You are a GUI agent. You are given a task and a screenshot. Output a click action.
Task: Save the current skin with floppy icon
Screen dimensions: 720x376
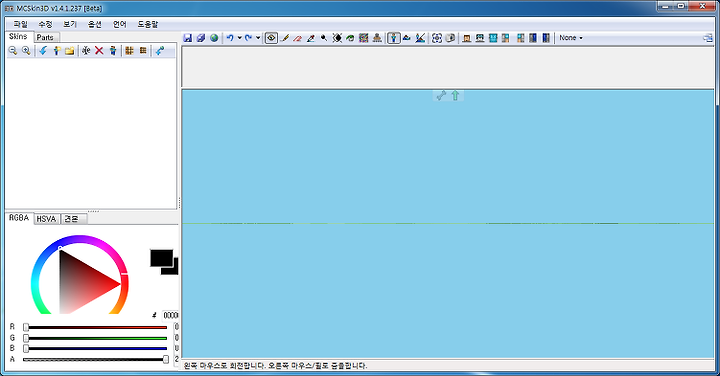(187, 38)
